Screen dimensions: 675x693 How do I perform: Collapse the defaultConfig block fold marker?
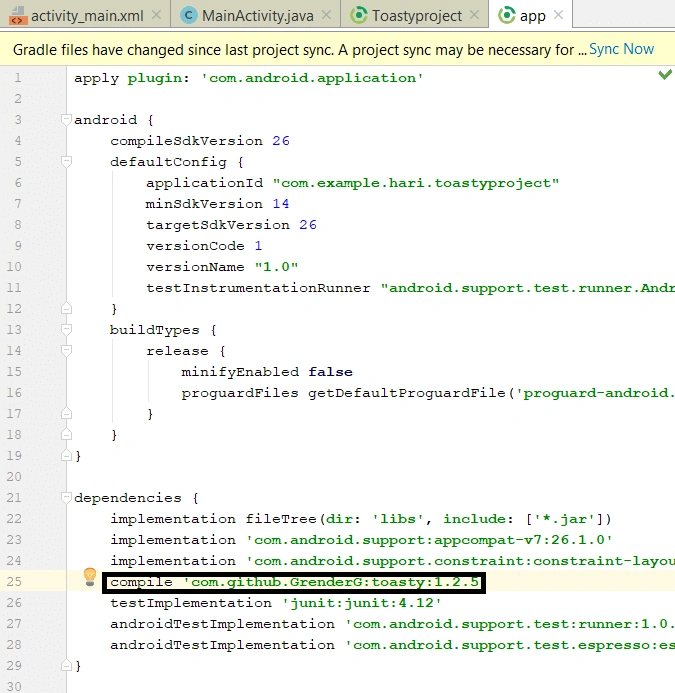pyautogui.click(x=66, y=162)
